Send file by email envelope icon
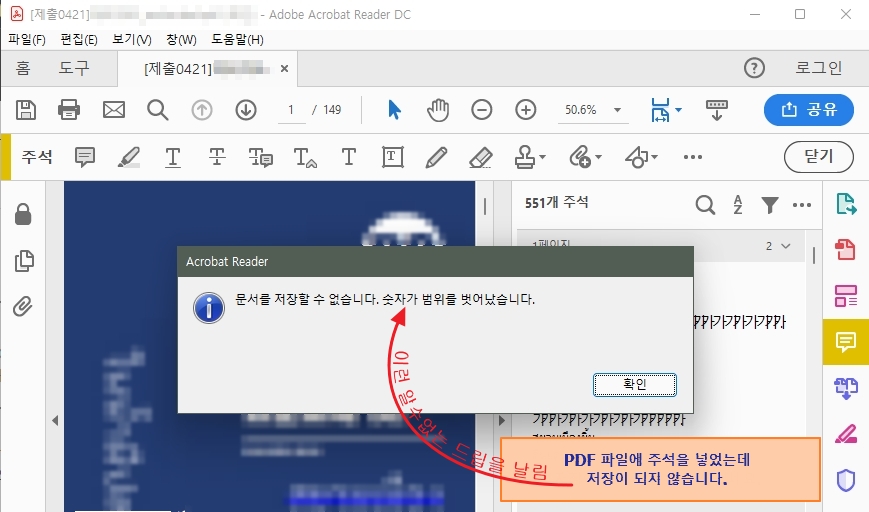The image size is (869, 512). coord(114,110)
